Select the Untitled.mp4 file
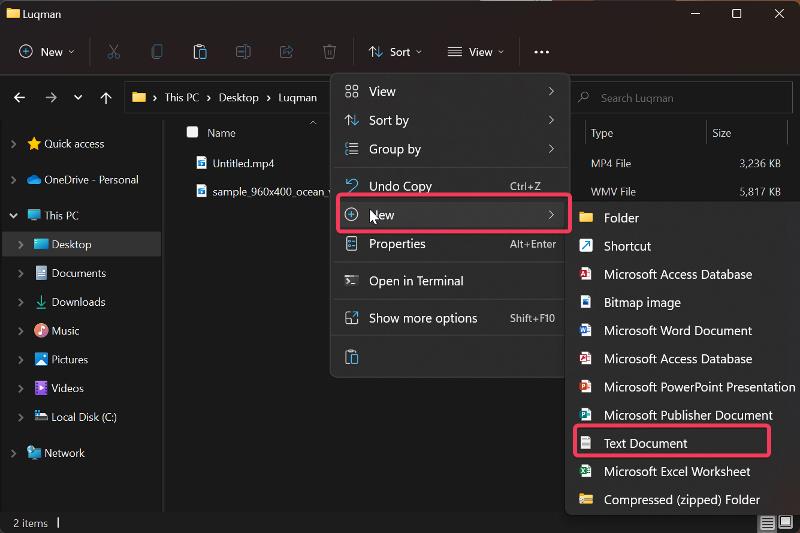The image size is (800, 533). [243, 163]
